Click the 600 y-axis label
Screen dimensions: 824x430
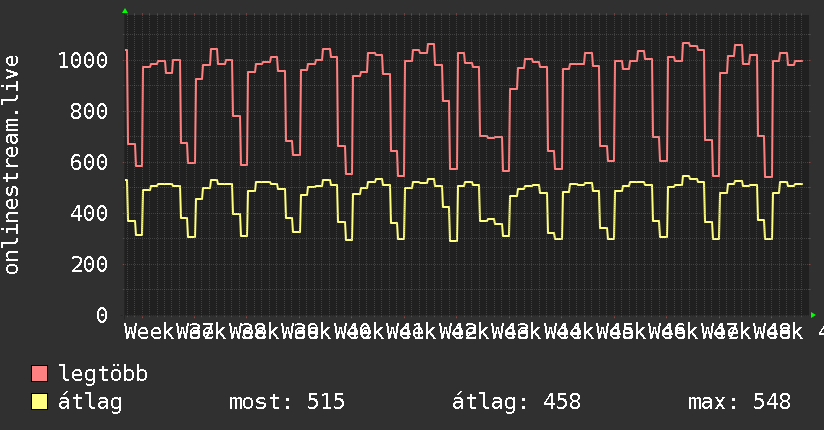[x=89, y=162]
